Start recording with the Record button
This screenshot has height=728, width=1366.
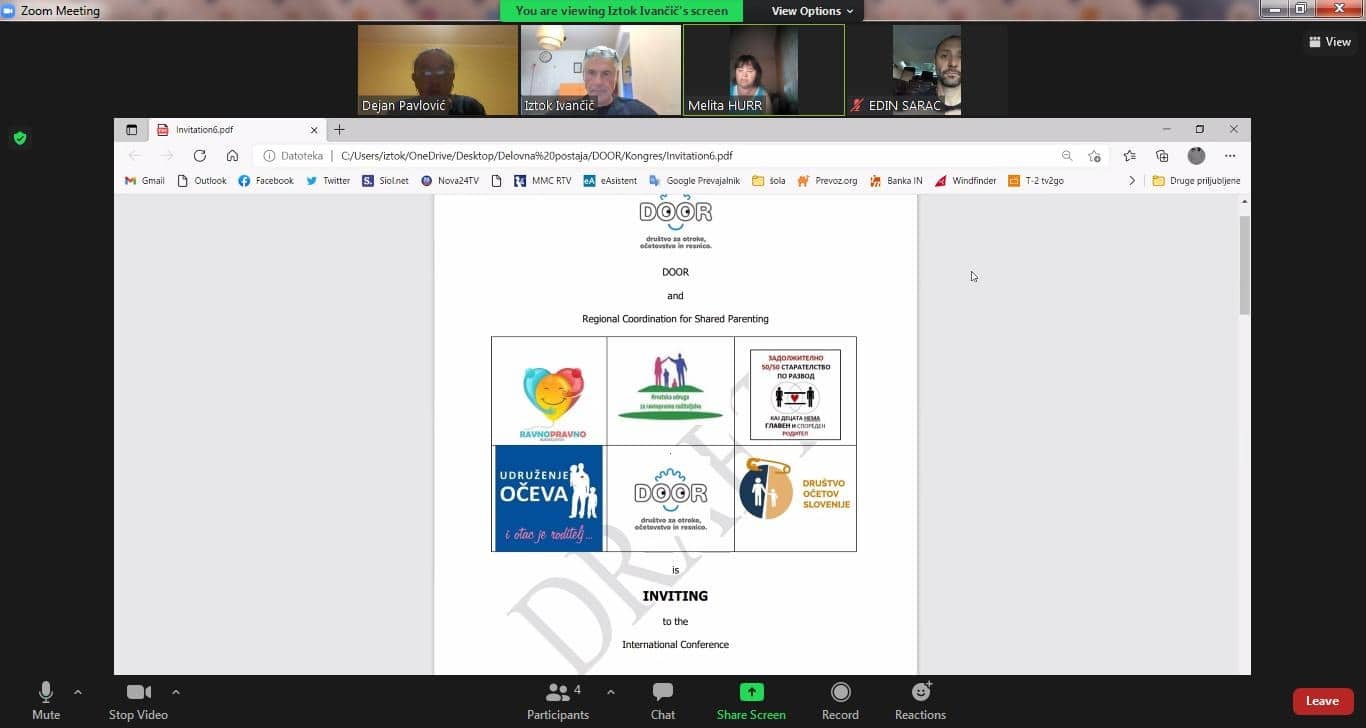click(x=840, y=700)
